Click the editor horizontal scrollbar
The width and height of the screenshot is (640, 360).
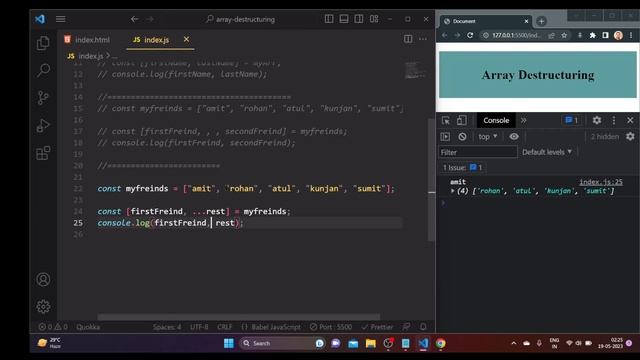click(x=239, y=317)
